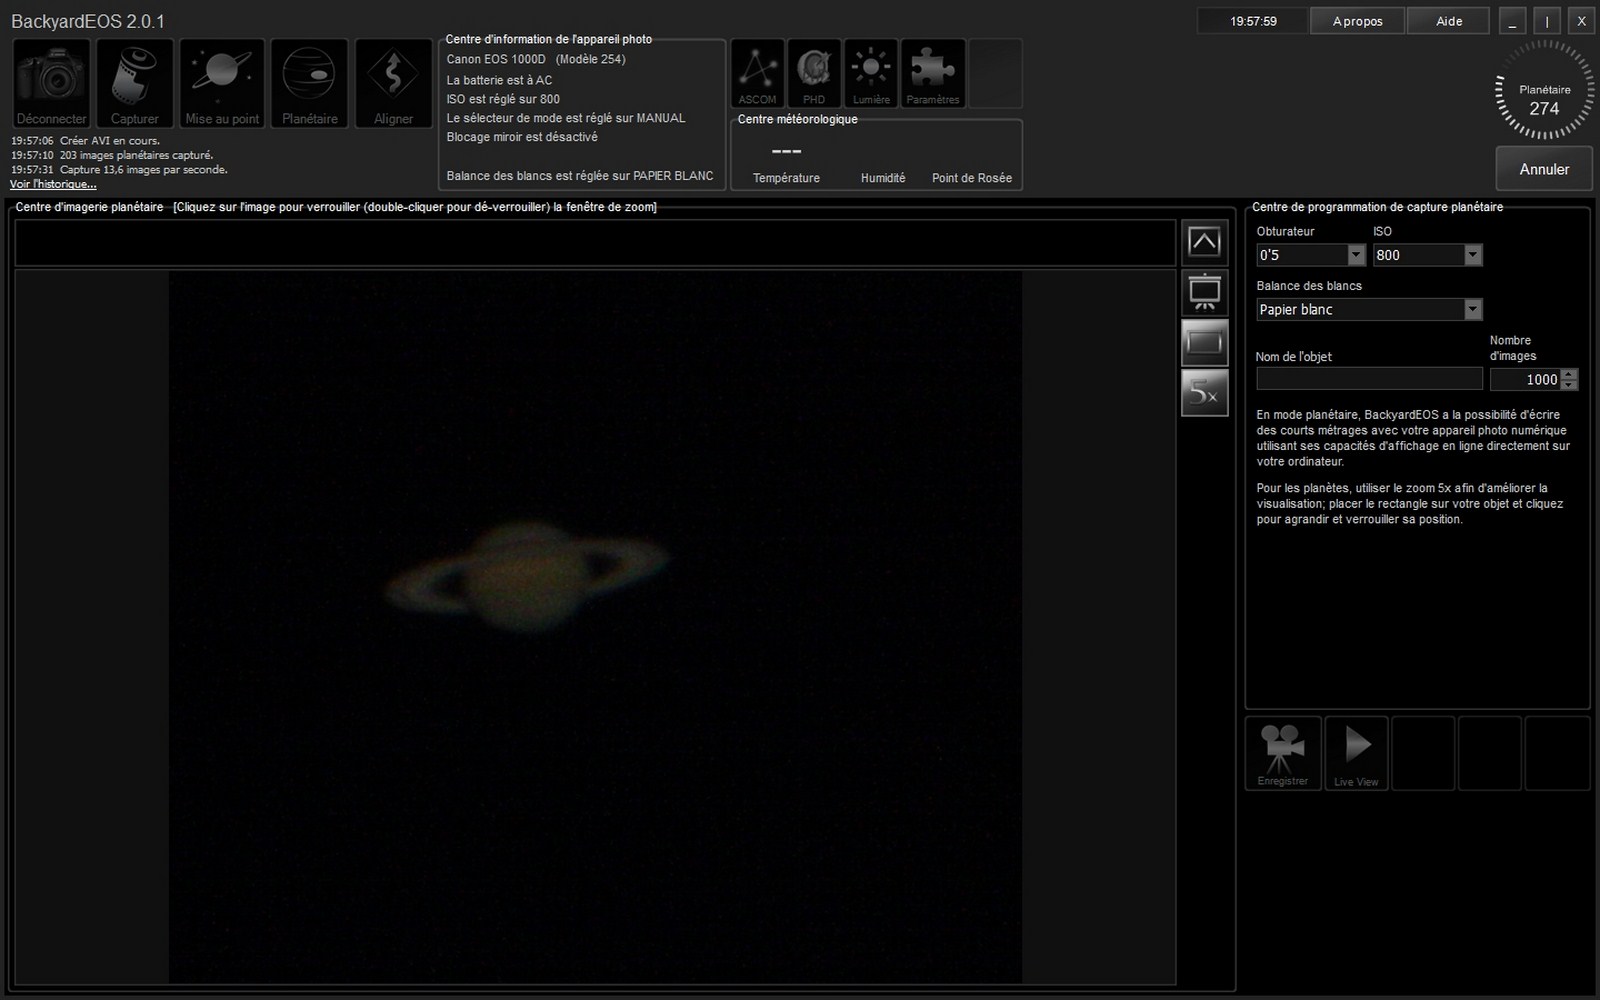This screenshot has width=1600, height=1000.
Task: Launch the PHD guiding icon
Action: 814,74
